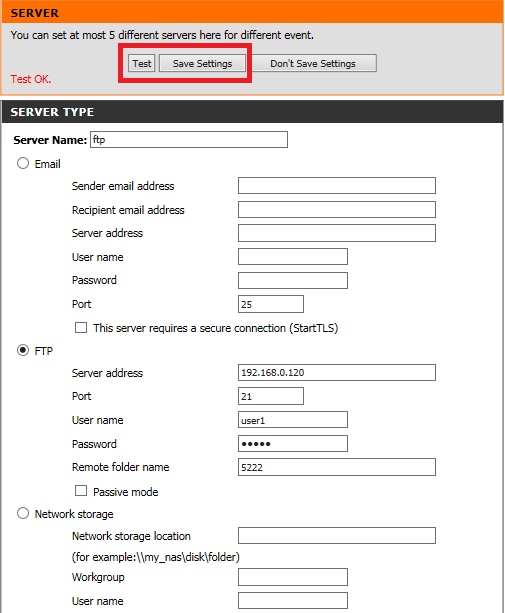Click the Workgroup input field

point(292,577)
